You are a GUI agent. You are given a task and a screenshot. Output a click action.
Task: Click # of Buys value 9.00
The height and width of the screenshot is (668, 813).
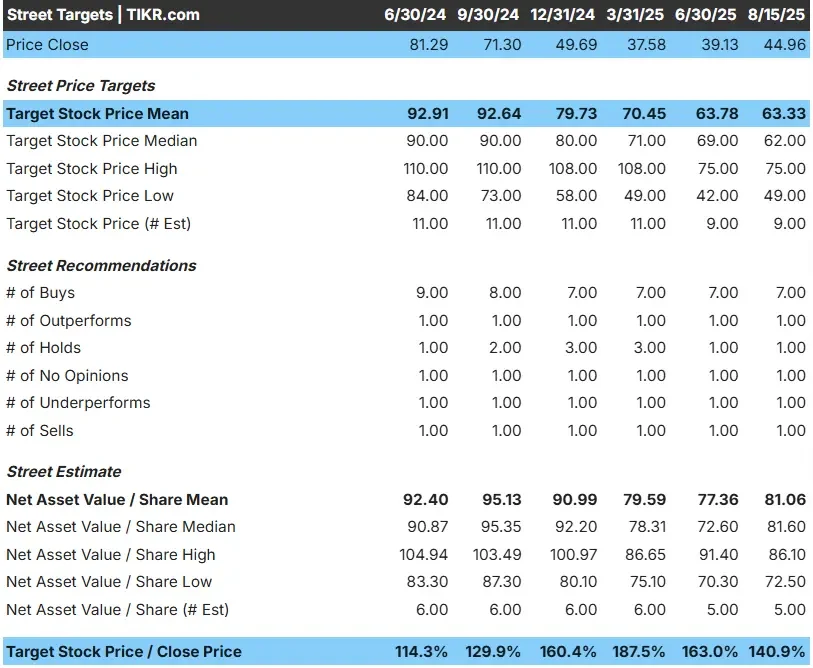click(432, 293)
